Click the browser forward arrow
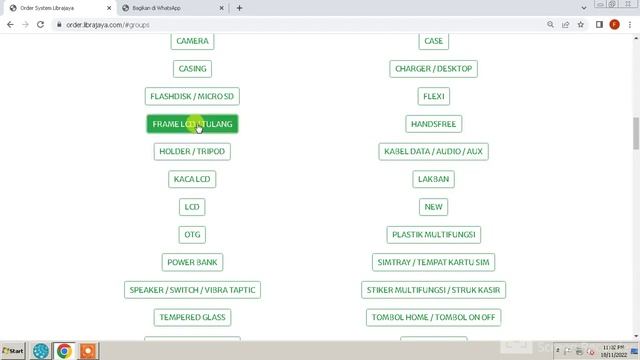640x360 pixels. (x=25, y=25)
